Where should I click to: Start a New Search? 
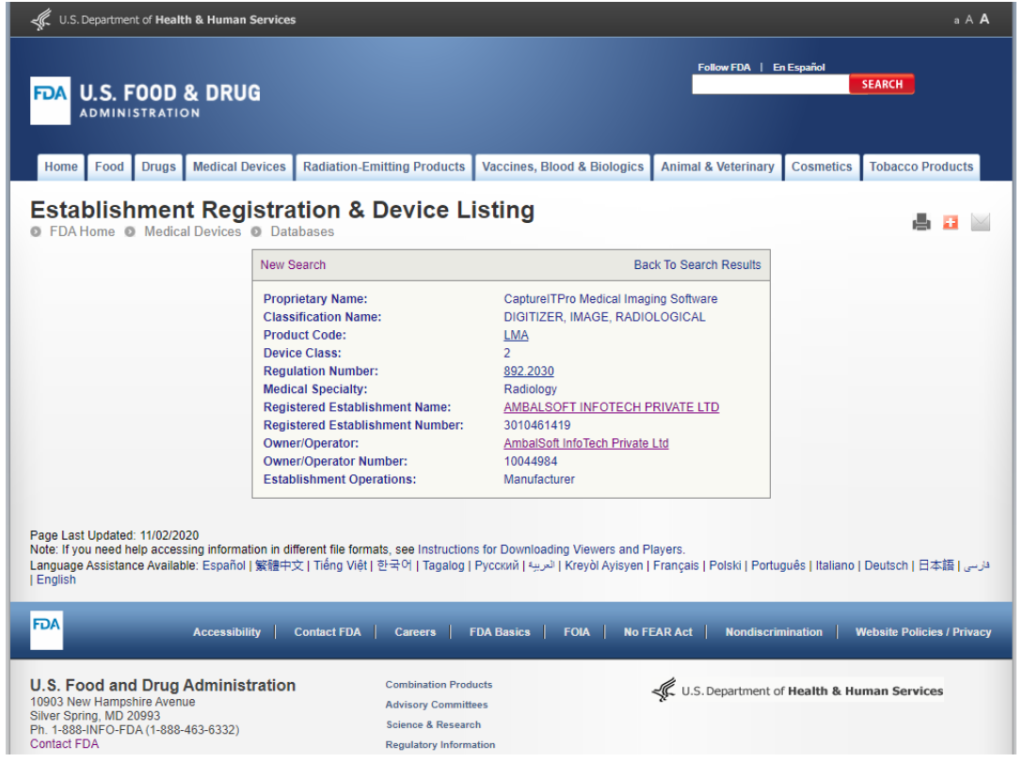point(293,265)
